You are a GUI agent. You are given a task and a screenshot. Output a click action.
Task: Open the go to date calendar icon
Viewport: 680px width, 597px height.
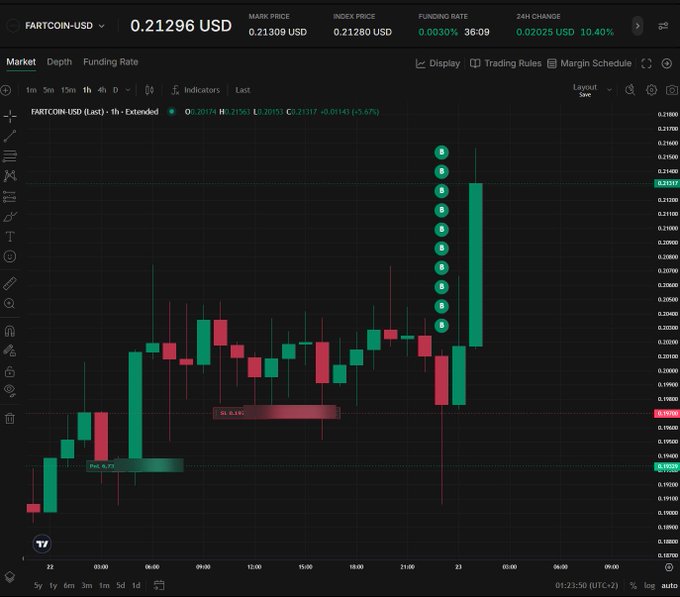[159, 585]
